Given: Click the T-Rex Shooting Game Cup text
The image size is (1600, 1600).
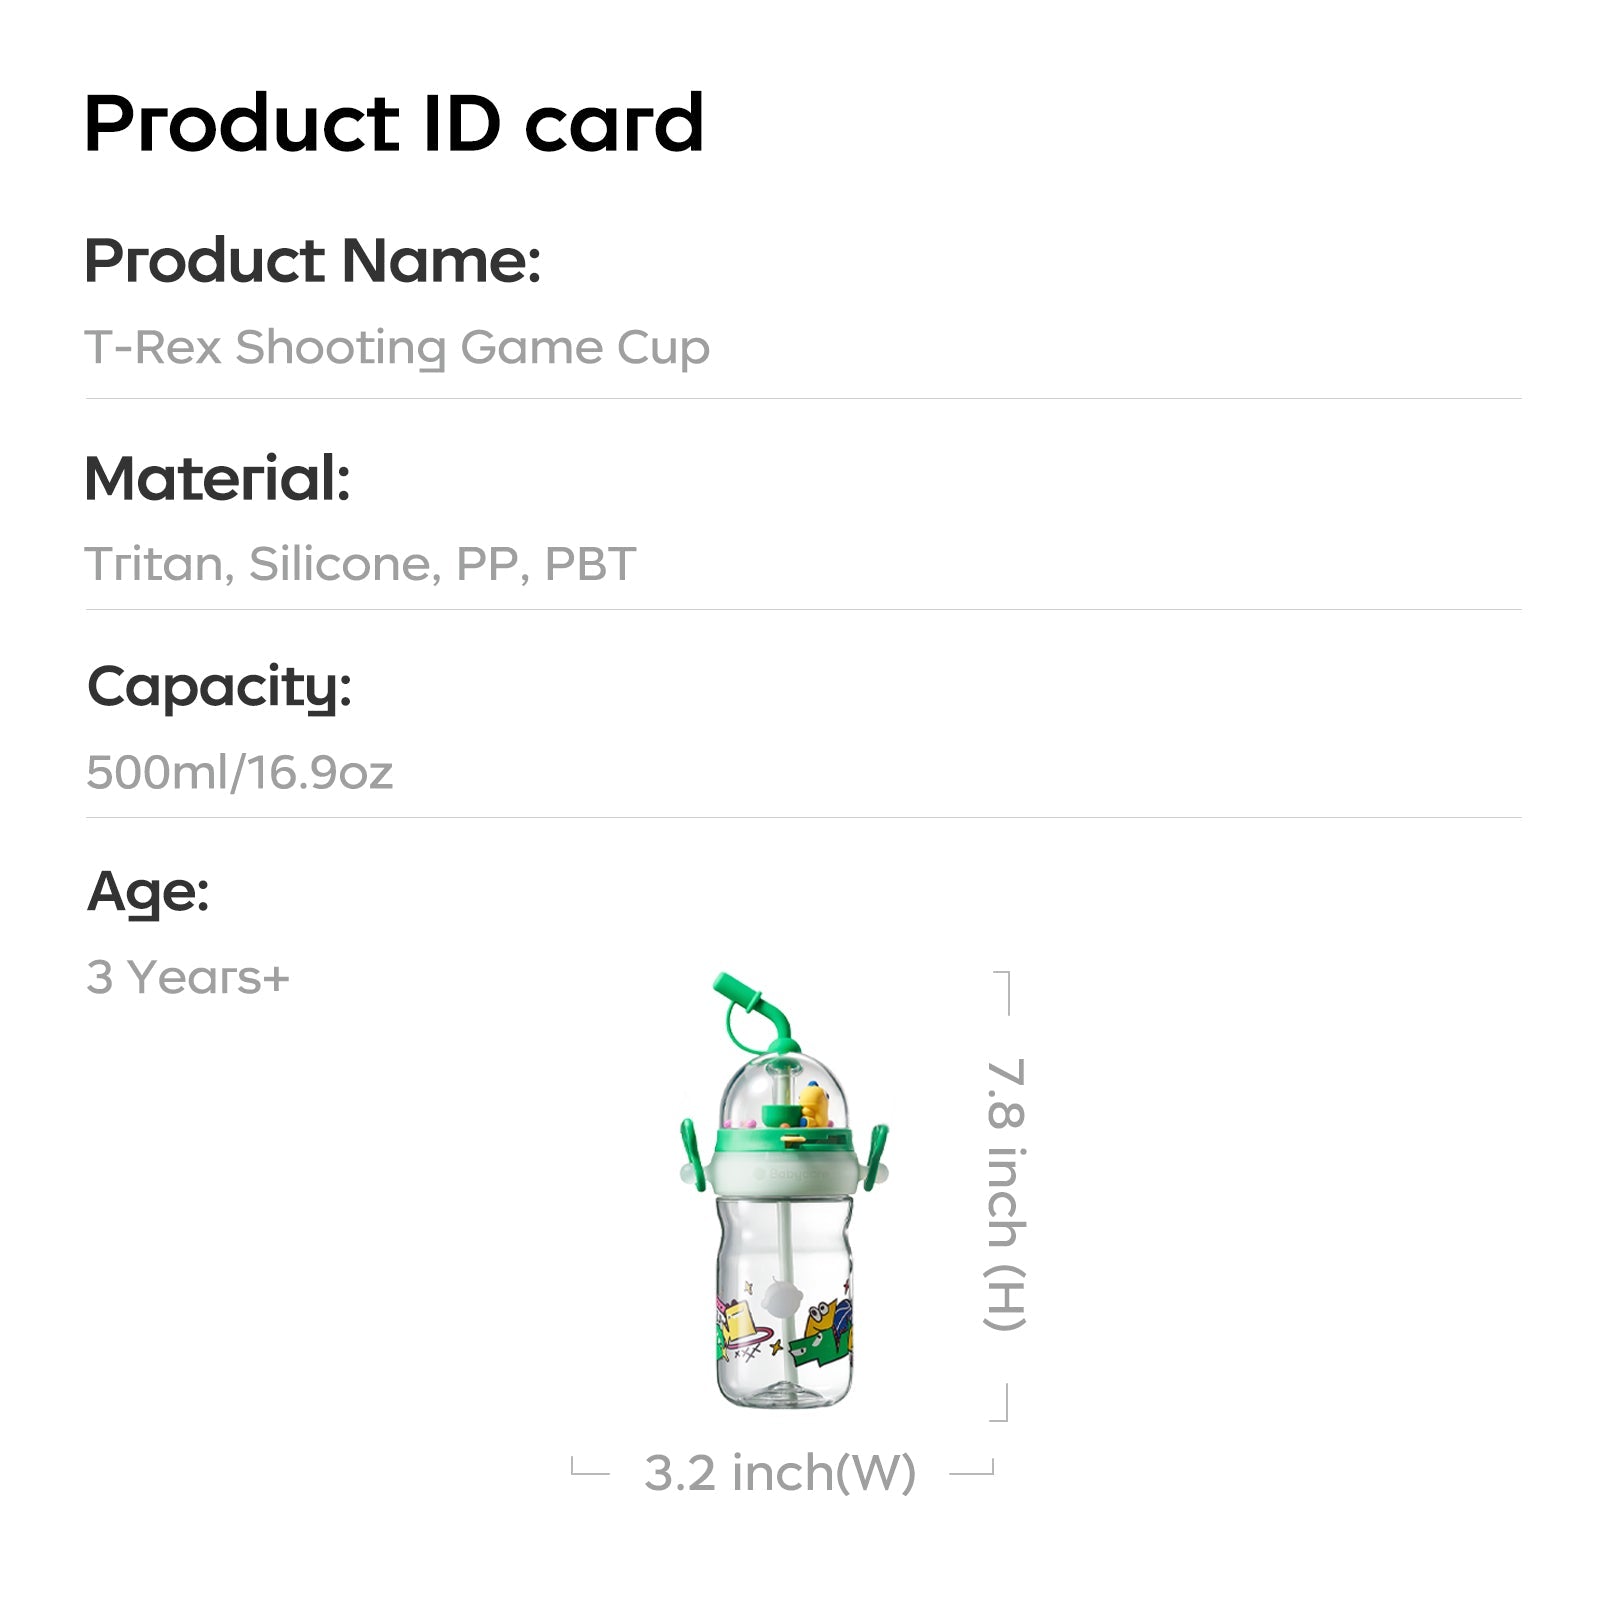Looking at the screenshot, I should coord(397,348).
